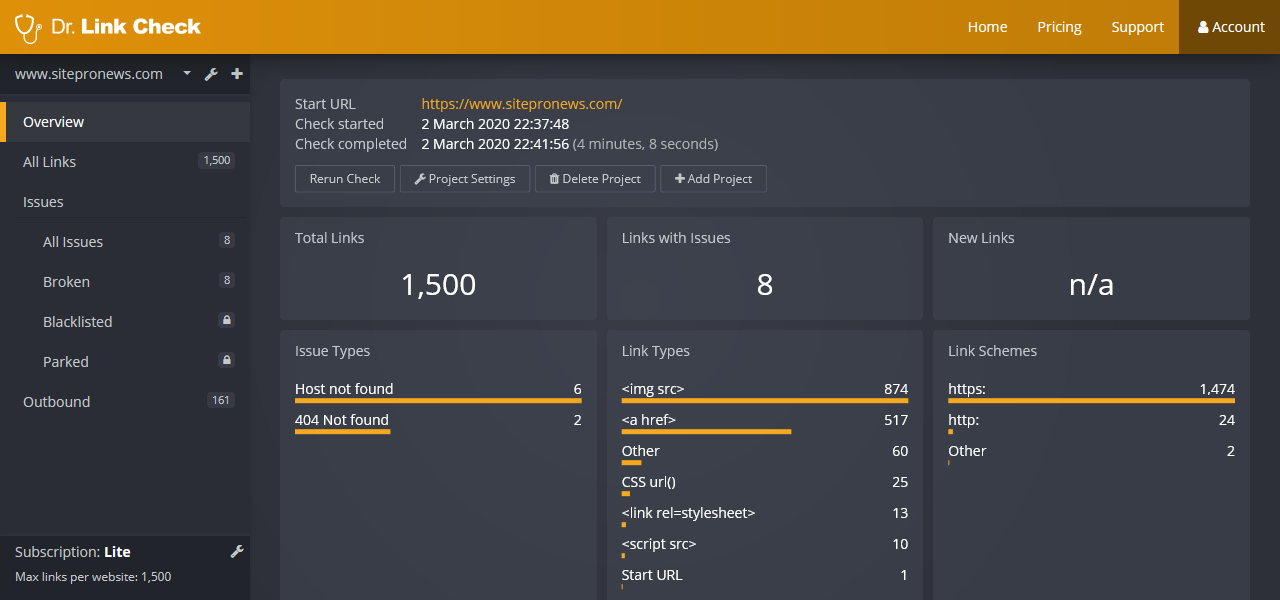The height and width of the screenshot is (600, 1280).
Task: Open All Issues in the sidebar
Action: tap(125, 242)
